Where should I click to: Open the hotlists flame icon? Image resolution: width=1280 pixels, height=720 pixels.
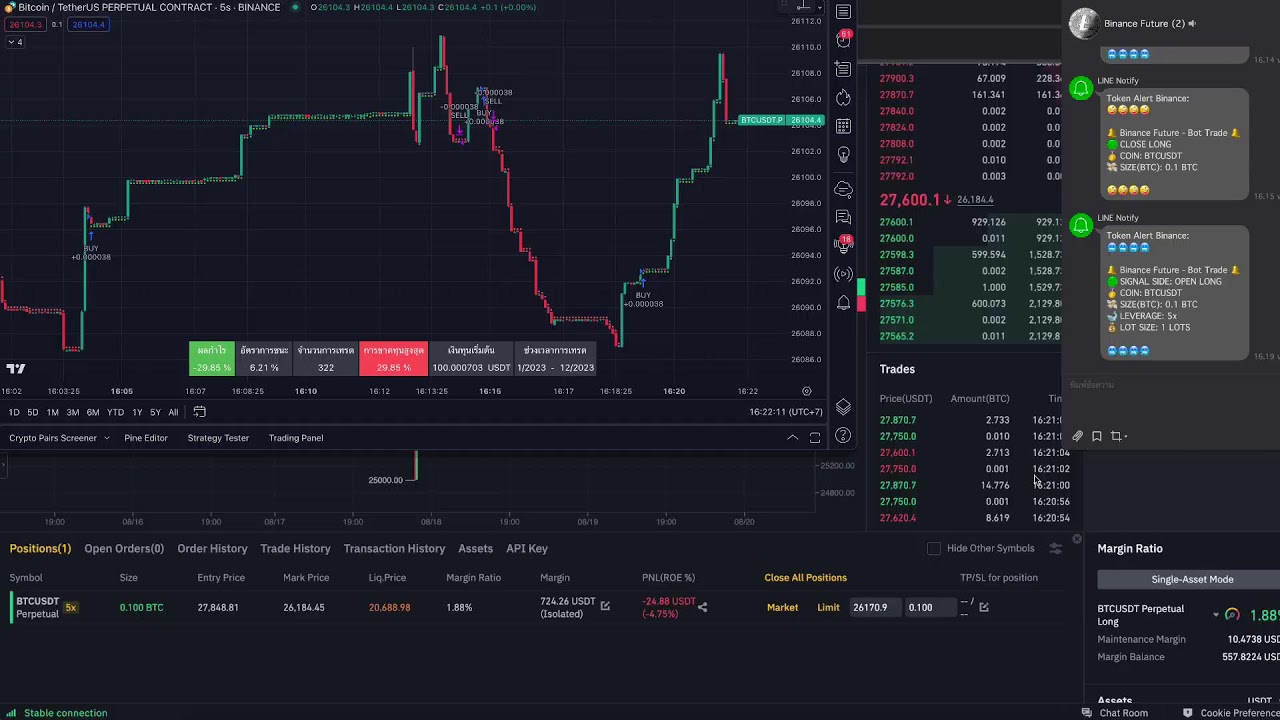[843, 98]
